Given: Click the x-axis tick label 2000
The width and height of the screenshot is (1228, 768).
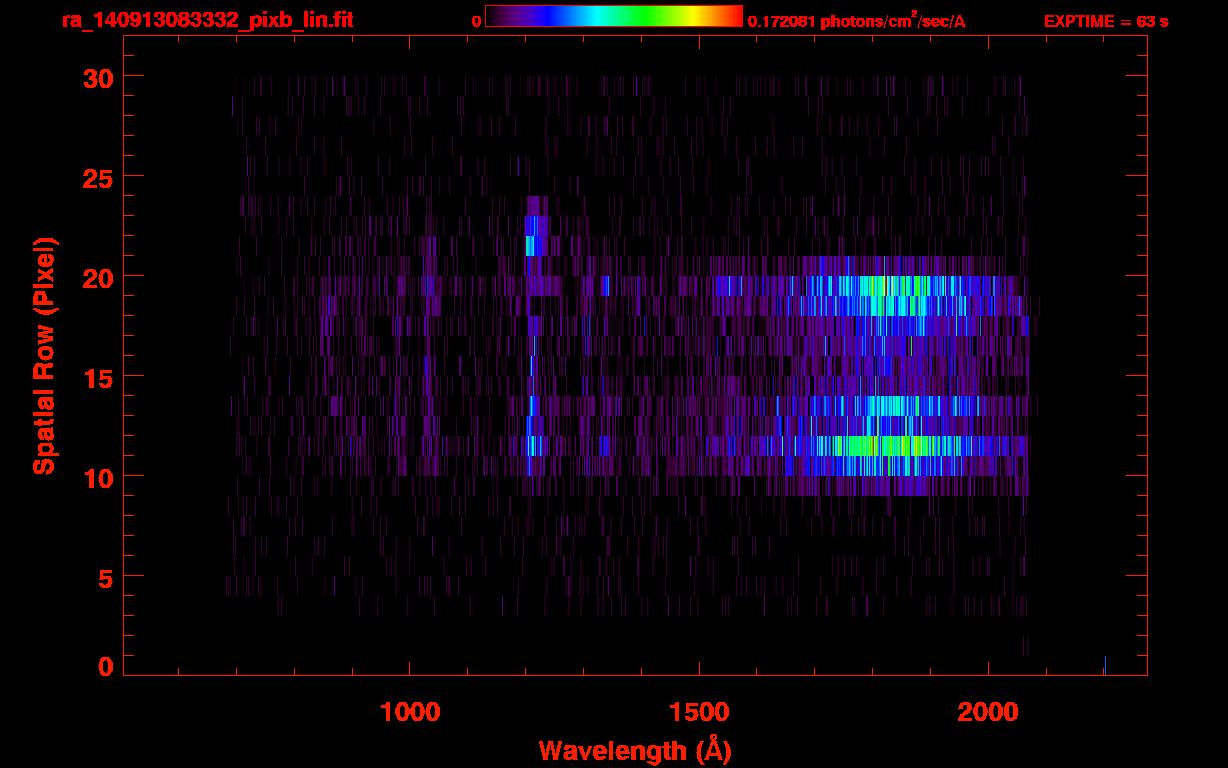Looking at the screenshot, I should [x=988, y=712].
